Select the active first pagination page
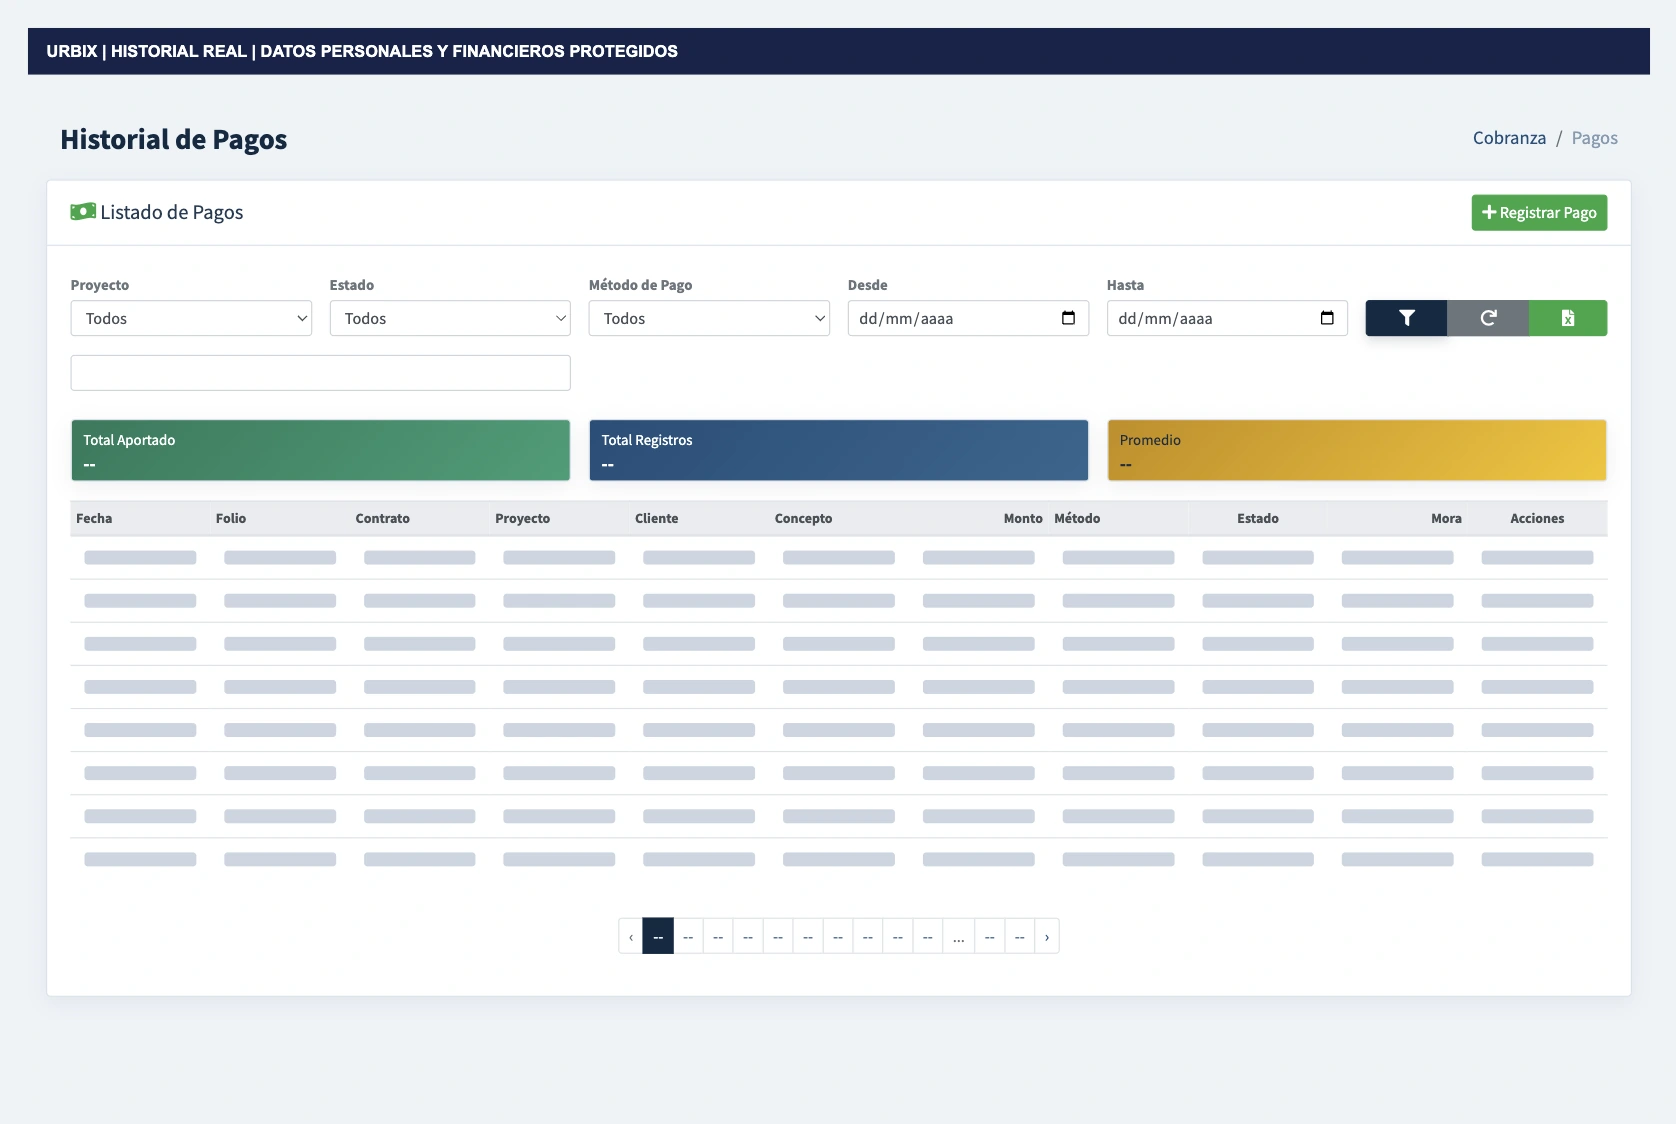 [658, 936]
